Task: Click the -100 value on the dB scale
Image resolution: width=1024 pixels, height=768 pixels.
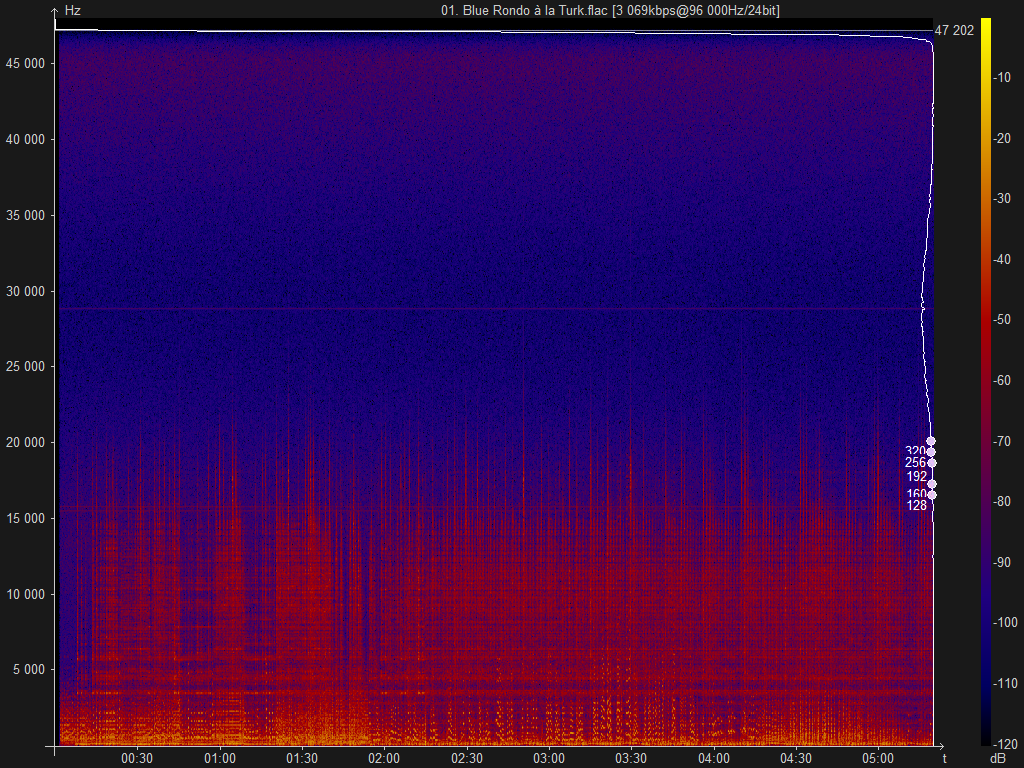Action: 1006,622
